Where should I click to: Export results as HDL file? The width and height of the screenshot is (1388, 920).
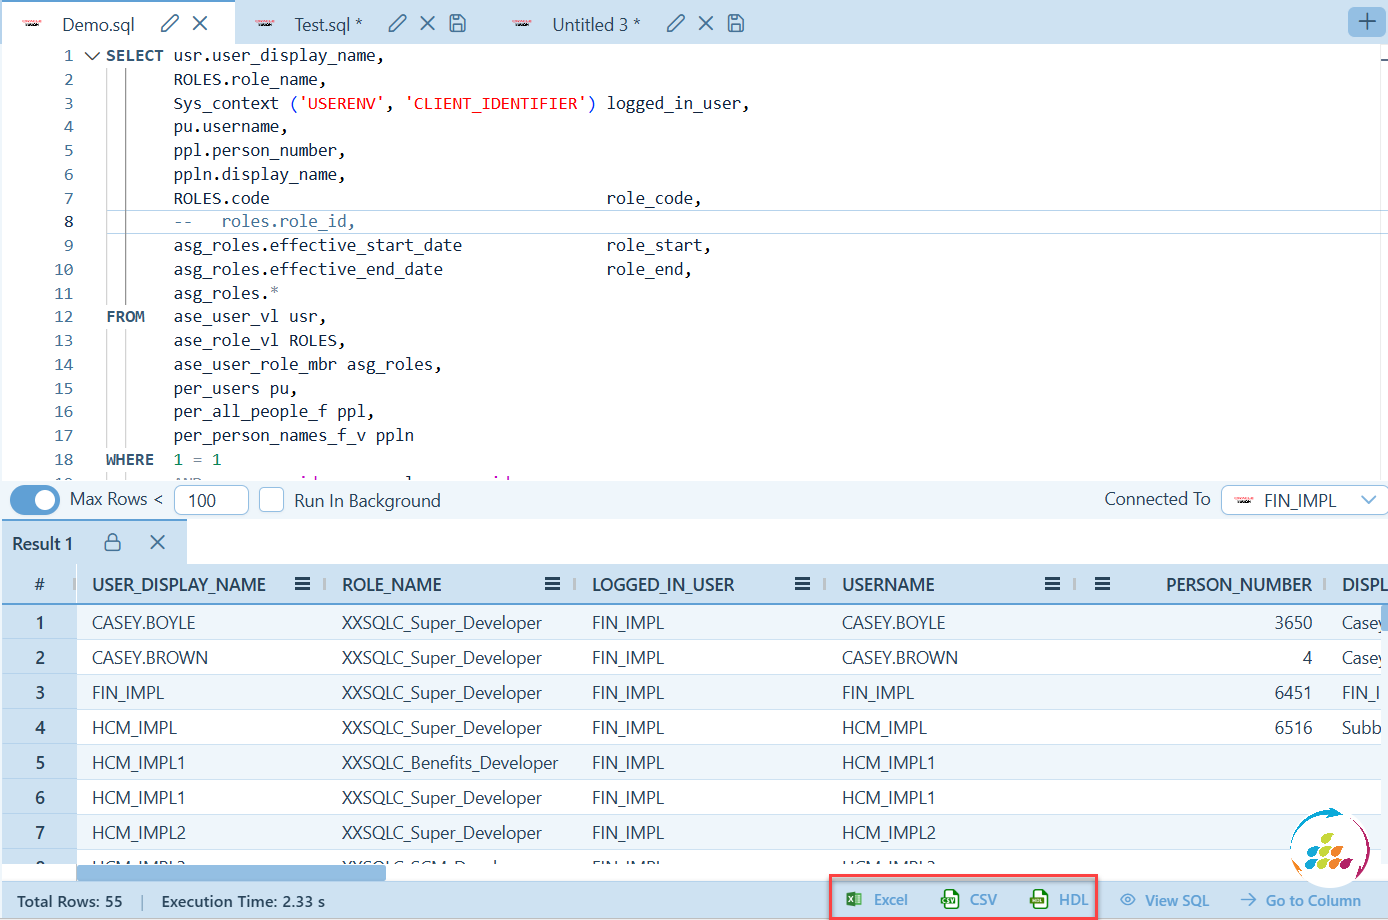(x=1059, y=899)
